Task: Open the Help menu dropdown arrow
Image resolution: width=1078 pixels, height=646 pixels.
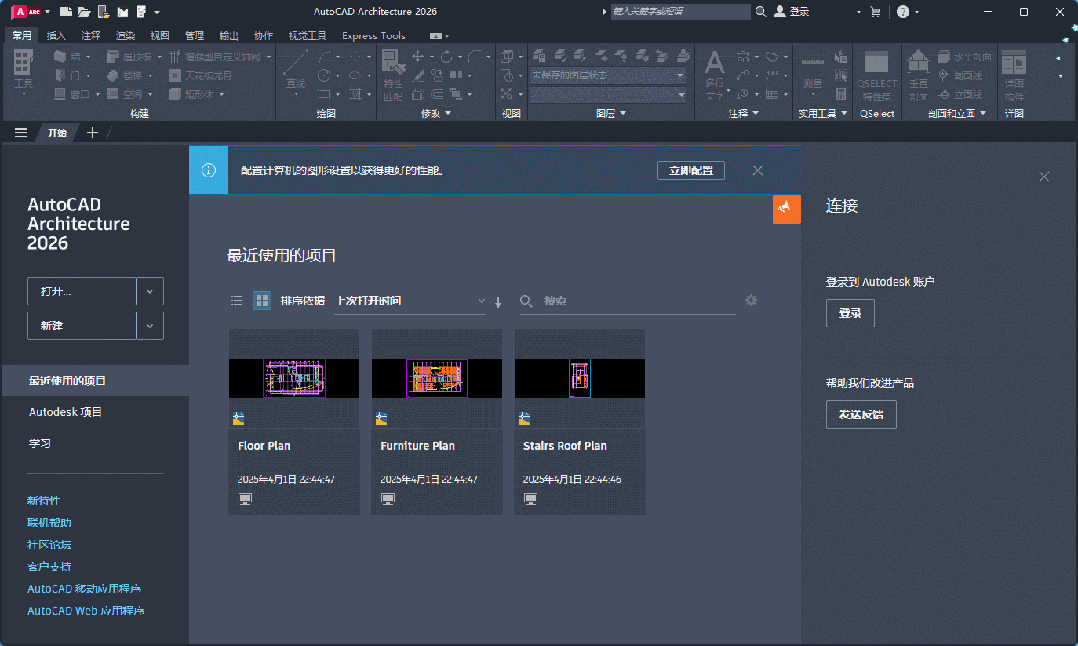Action: 916,12
